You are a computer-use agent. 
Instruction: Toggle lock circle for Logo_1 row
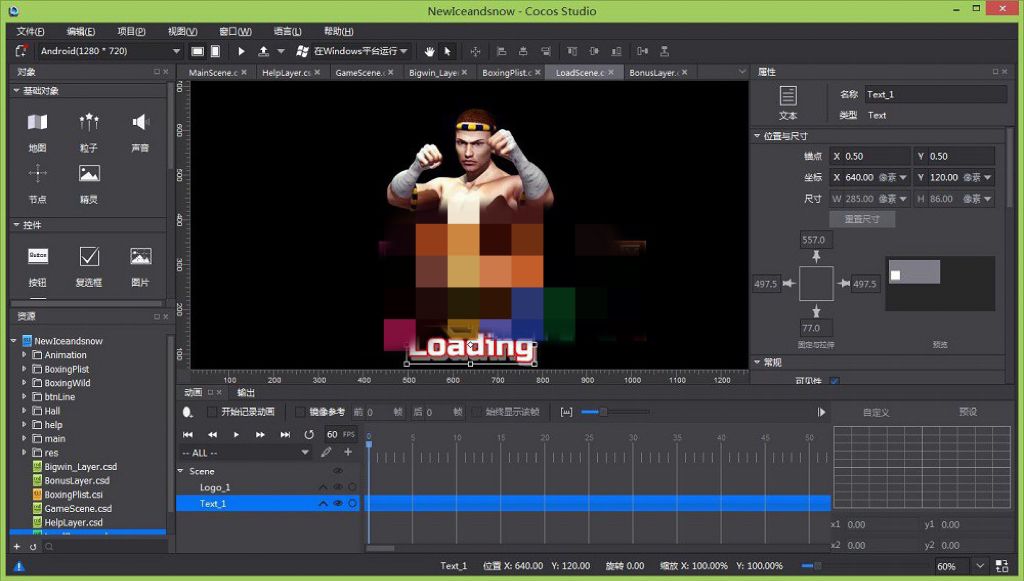pos(353,487)
